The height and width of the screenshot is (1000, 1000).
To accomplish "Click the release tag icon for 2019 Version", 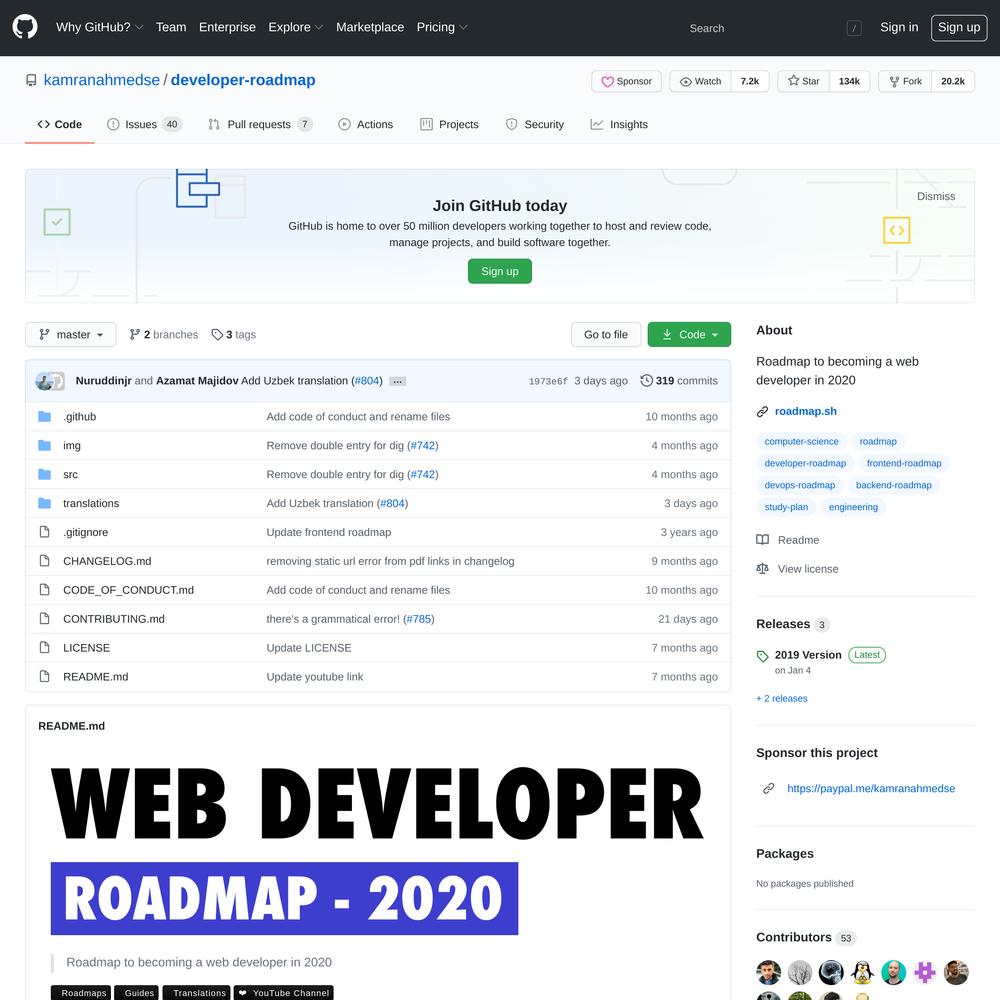I will 762,656.
